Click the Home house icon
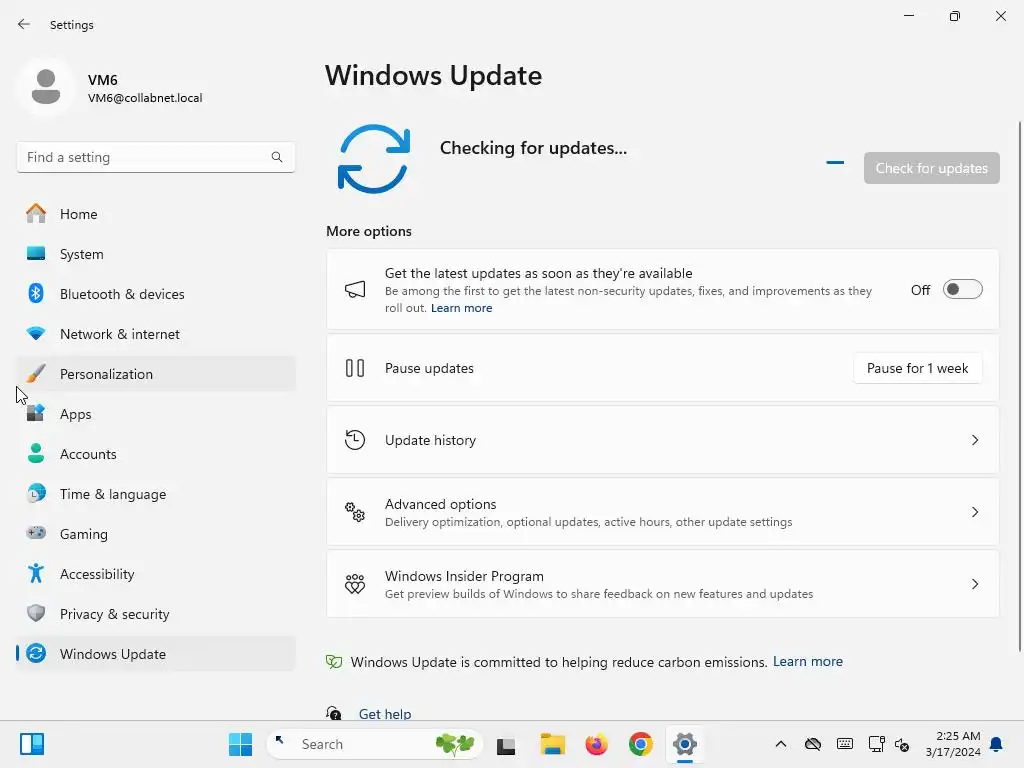This screenshot has height=768, width=1024. pos(36,214)
